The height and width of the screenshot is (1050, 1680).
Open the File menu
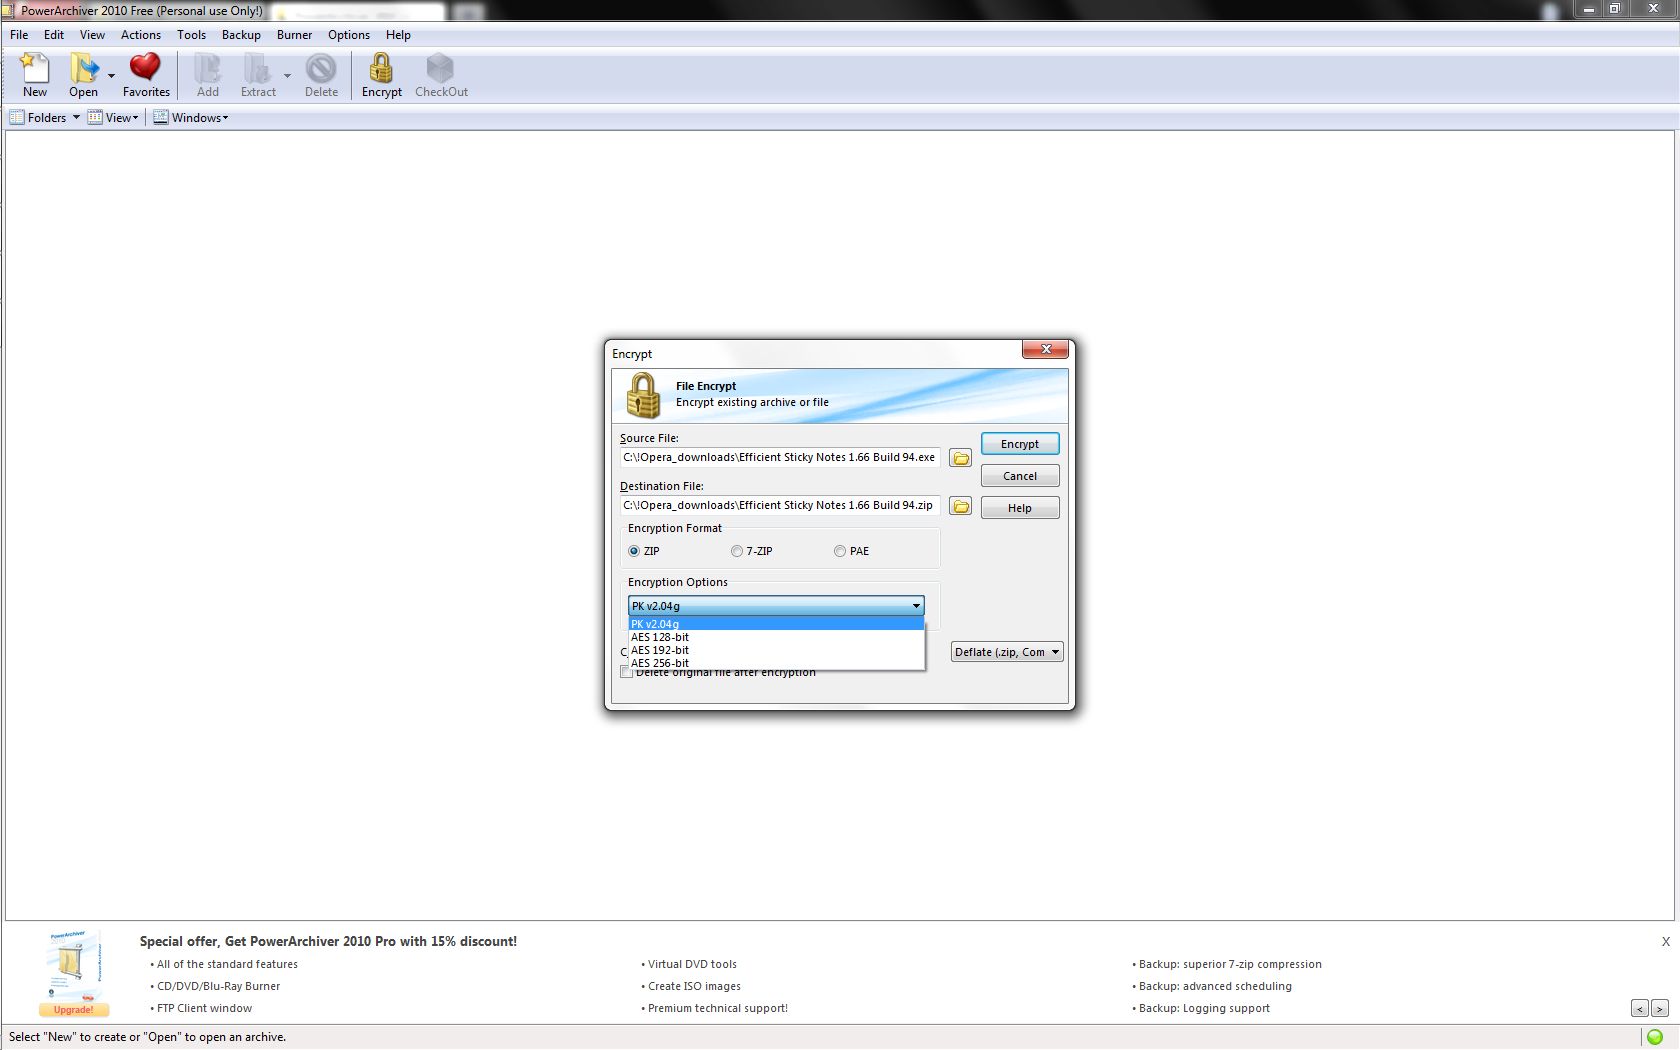(19, 35)
